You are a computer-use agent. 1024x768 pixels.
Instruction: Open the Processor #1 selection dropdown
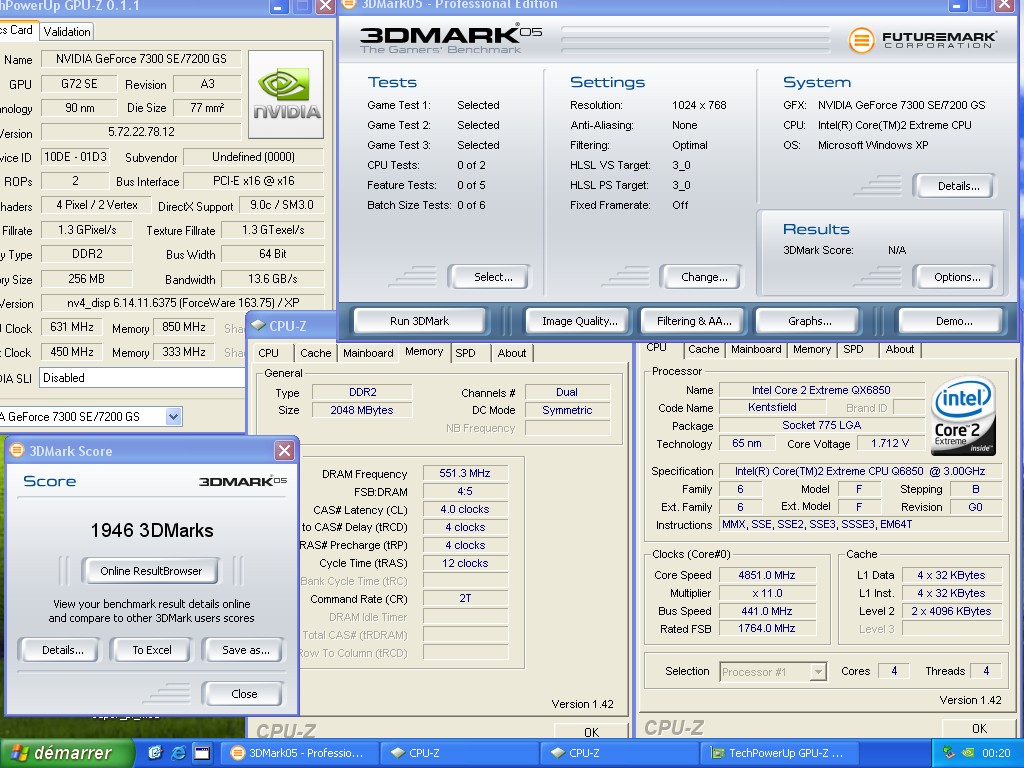[x=818, y=671]
